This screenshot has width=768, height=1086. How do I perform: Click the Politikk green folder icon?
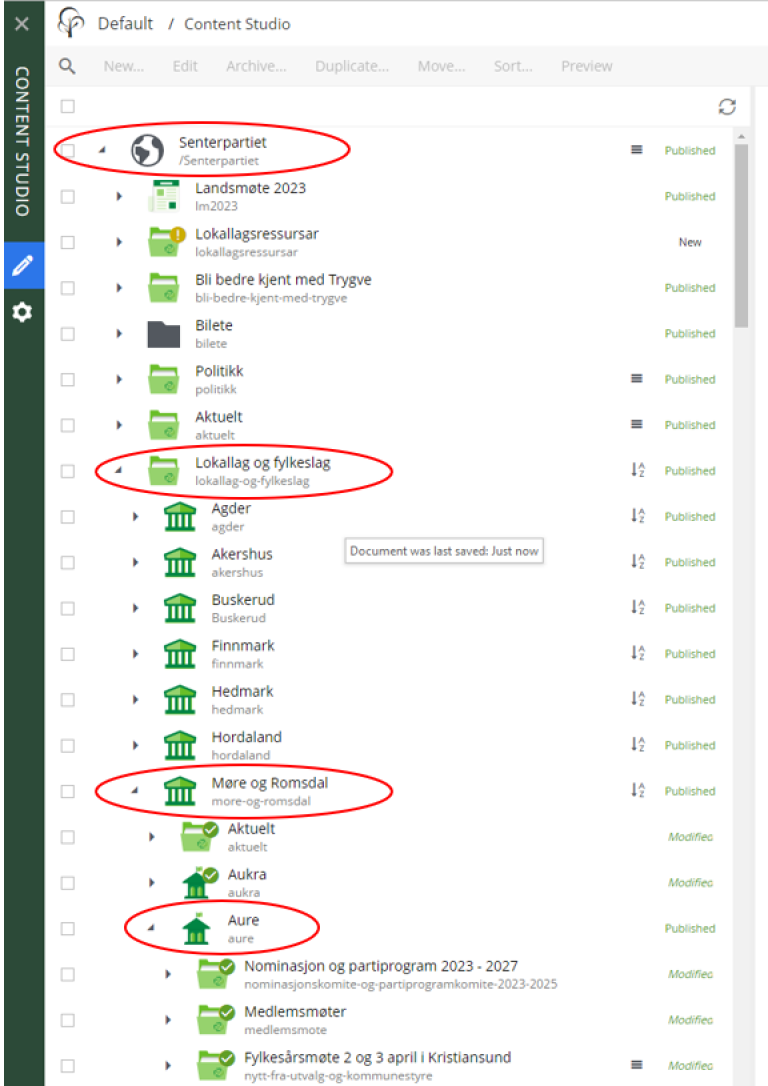coord(164,380)
